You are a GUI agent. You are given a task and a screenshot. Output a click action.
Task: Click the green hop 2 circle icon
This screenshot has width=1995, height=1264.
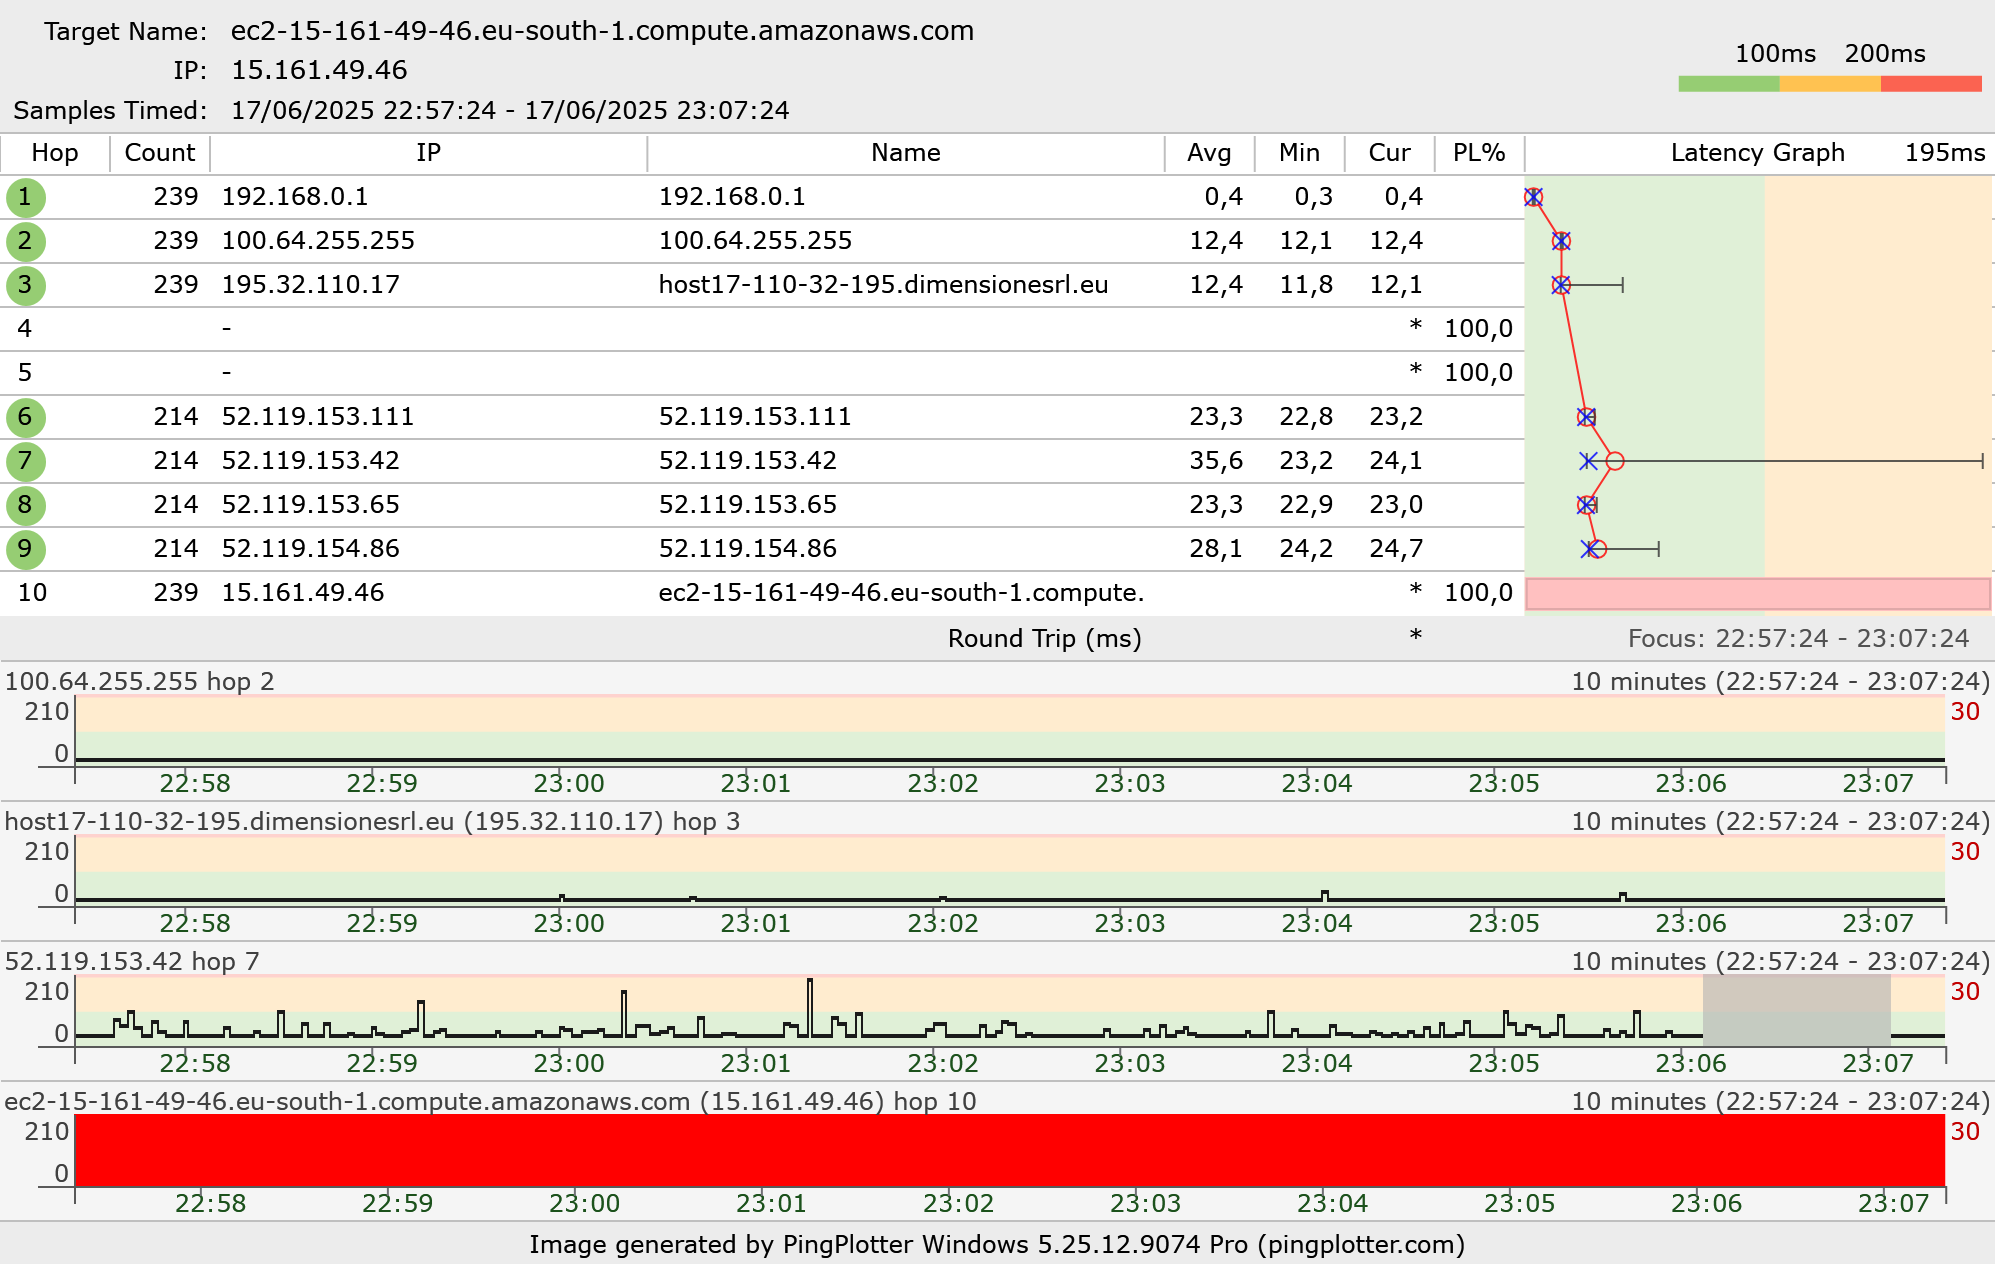click(25, 241)
